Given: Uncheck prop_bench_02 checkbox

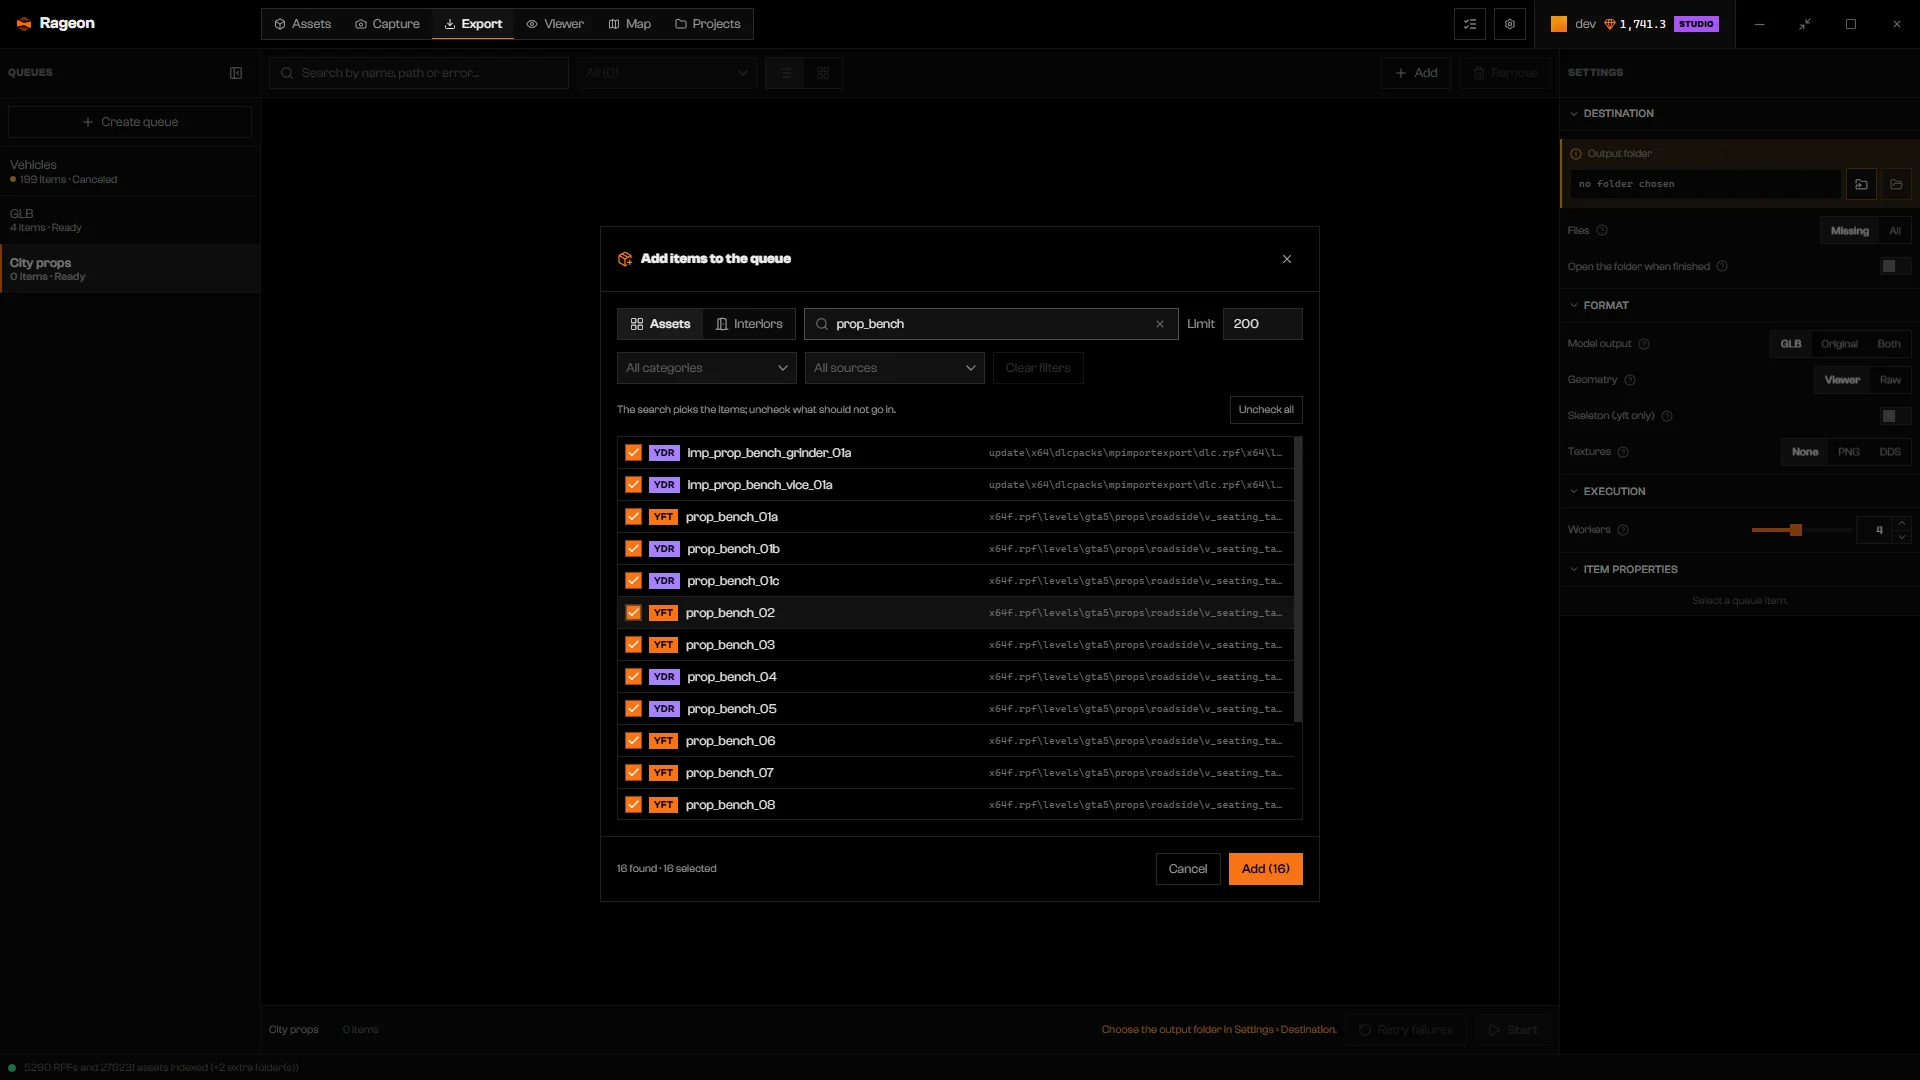Looking at the screenshot, I should (x=633, y=613).
